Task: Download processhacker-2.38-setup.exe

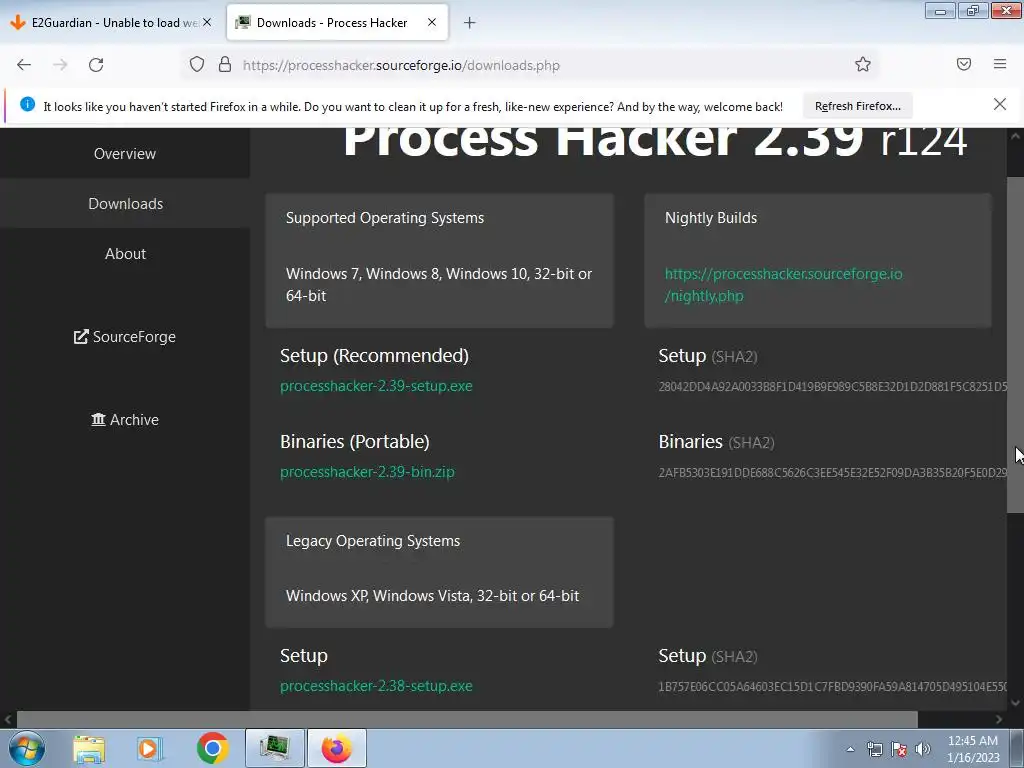Action: coord(376,686)
